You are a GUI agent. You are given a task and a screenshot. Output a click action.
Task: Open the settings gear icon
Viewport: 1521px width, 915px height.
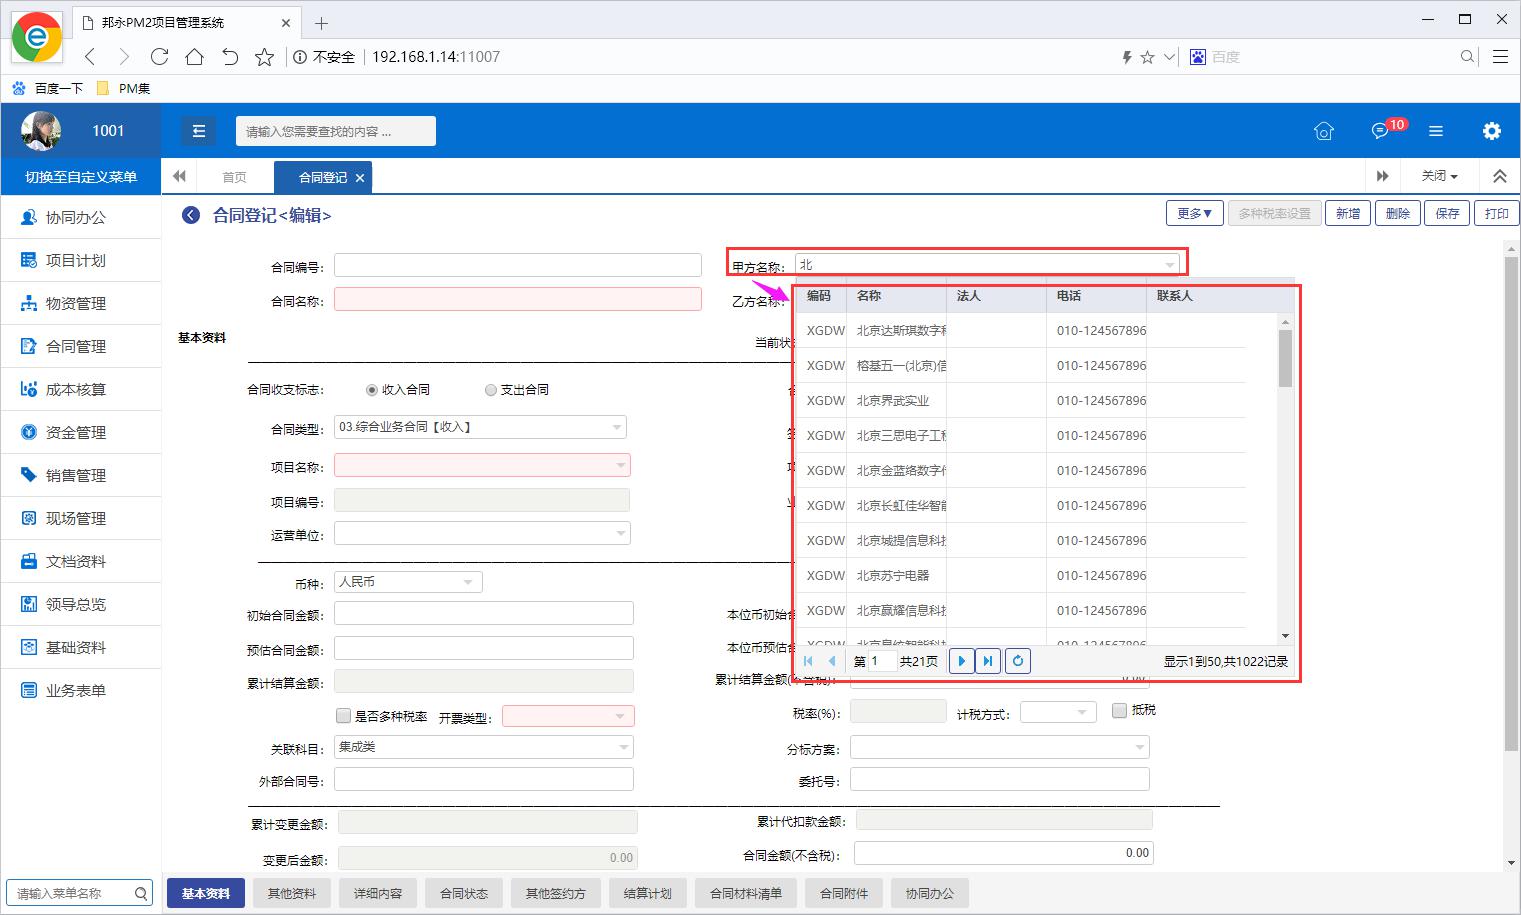pyautogui.click(x=1491, y=131)
